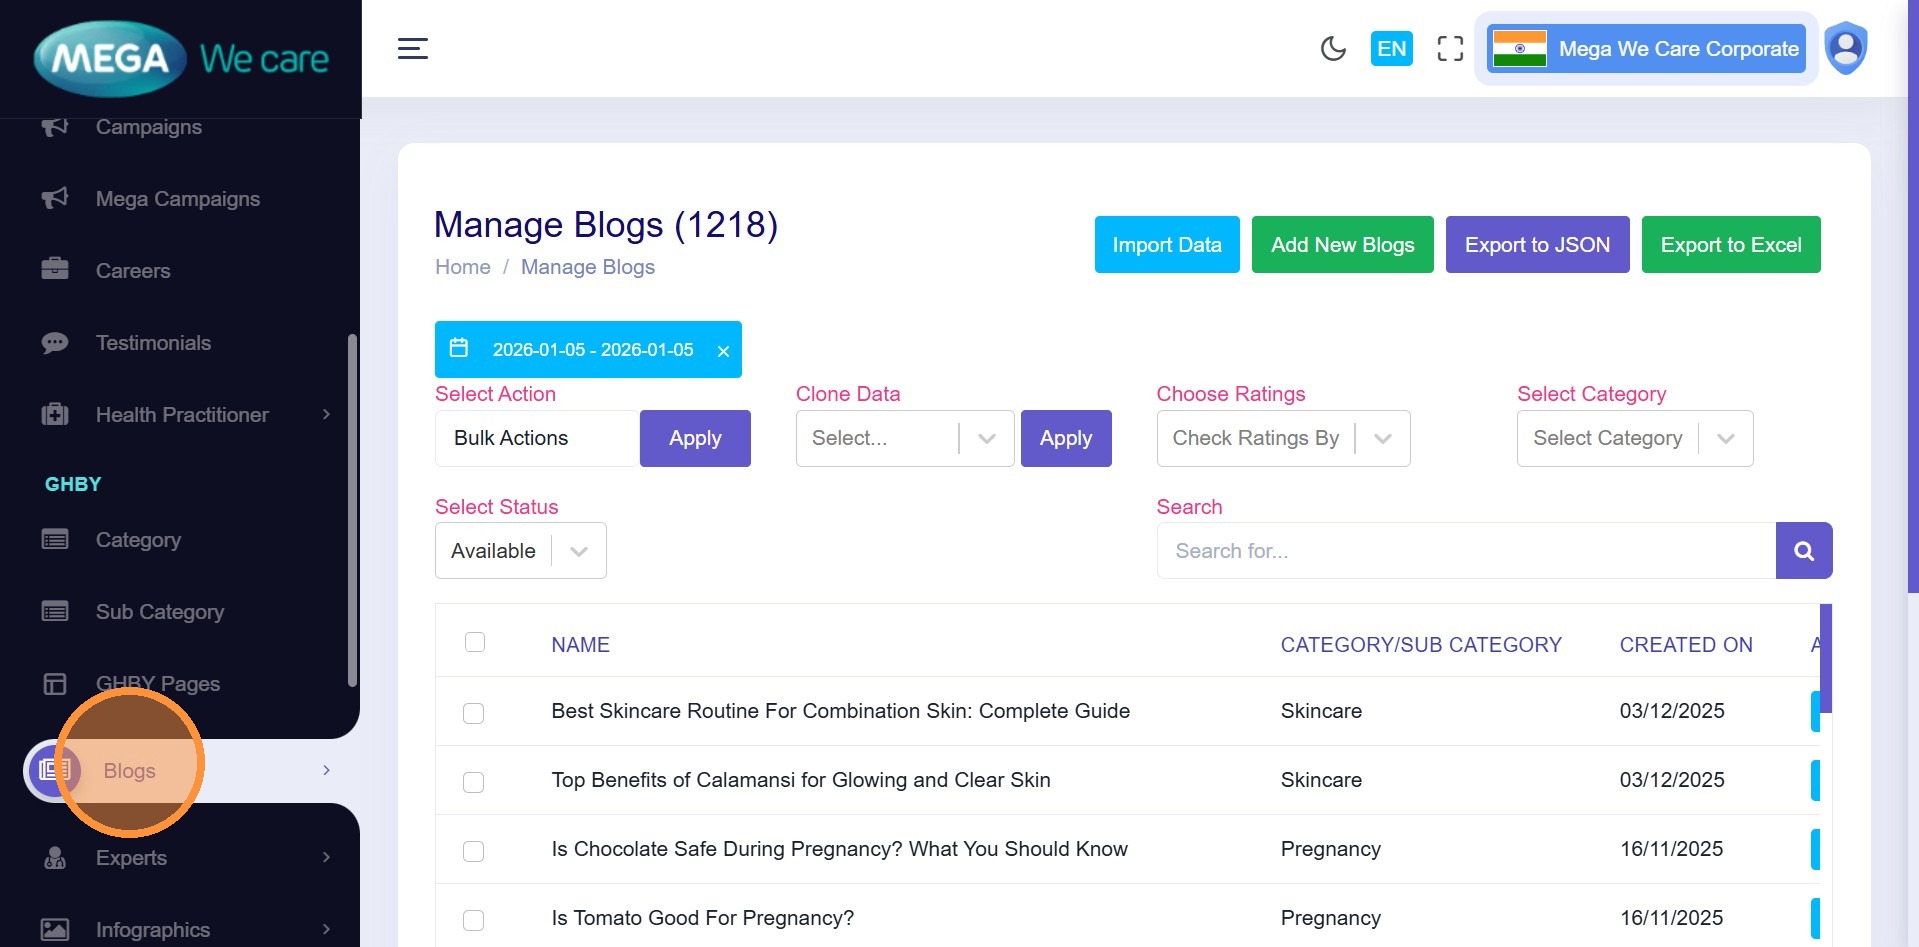Check the Best Skincare Routine blog row

[474, 713]
